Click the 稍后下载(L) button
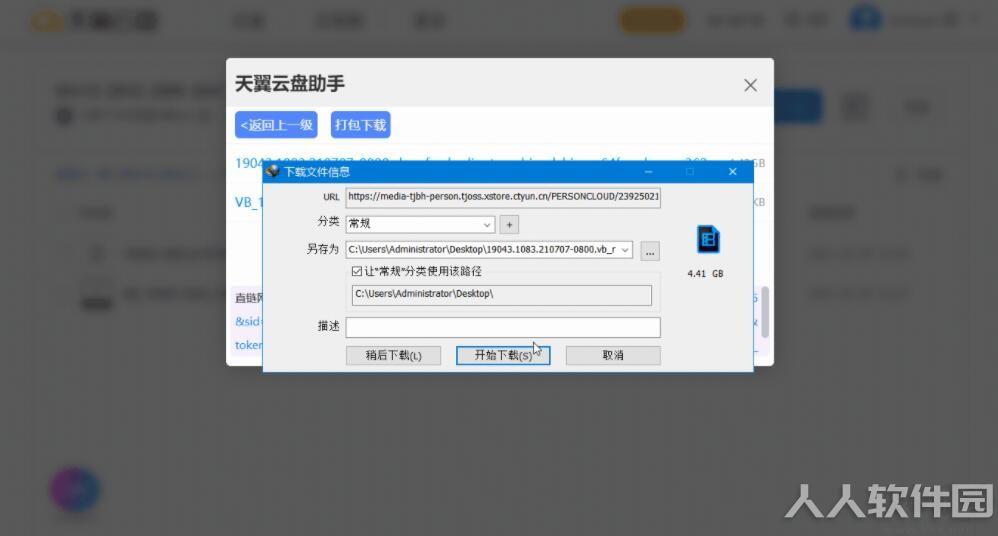The height and width of the screenshot is (536, 998). point(393,355)
